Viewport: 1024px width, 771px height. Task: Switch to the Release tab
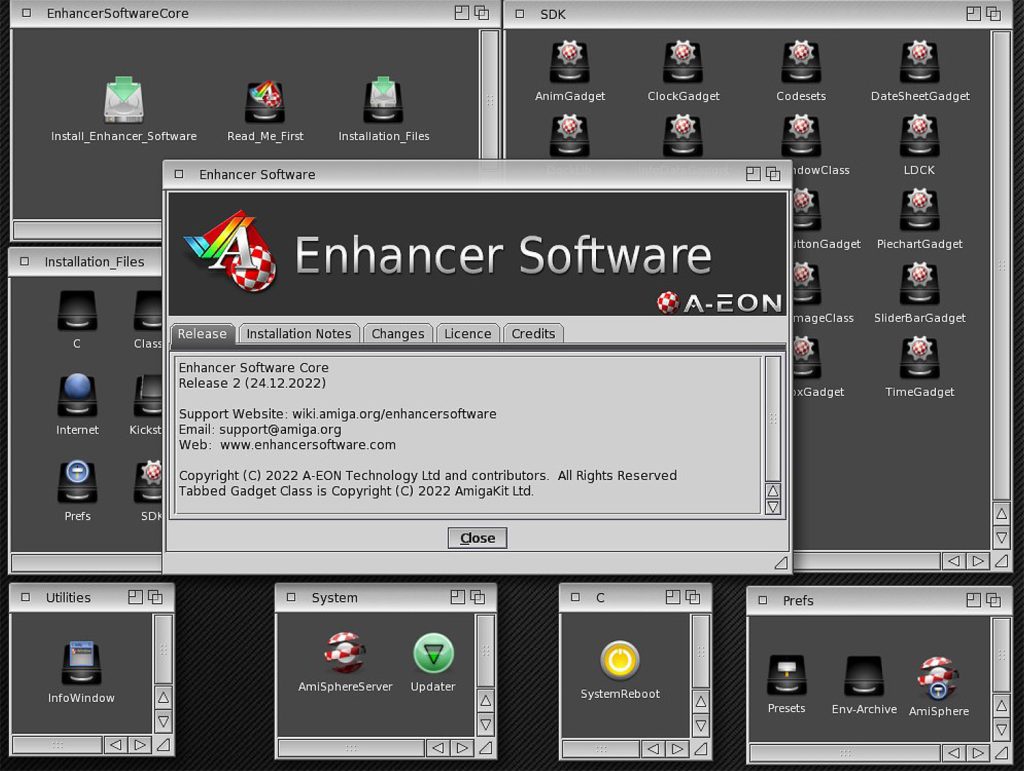pos(202,334)
